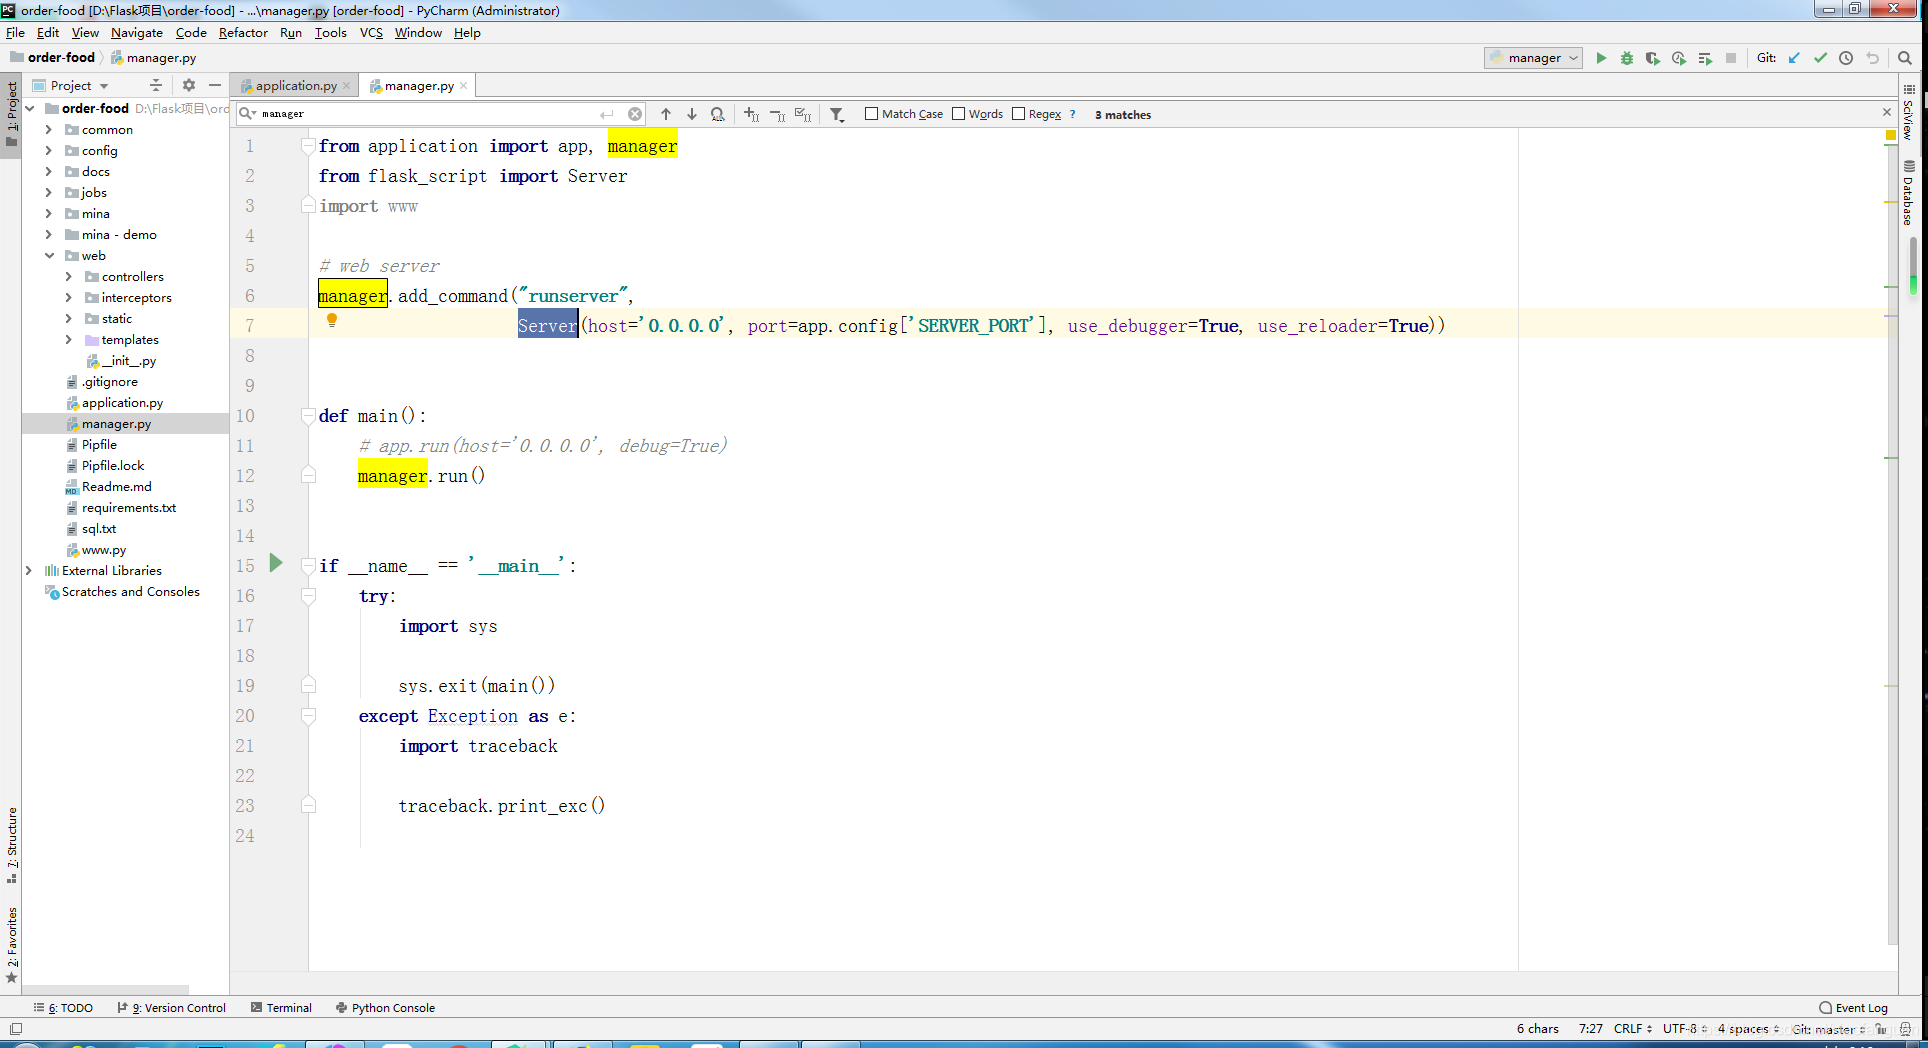Click the scroll from source icon
Image resolution: width=1928 pixels, height=1048 pixels.
coord(155,86)
